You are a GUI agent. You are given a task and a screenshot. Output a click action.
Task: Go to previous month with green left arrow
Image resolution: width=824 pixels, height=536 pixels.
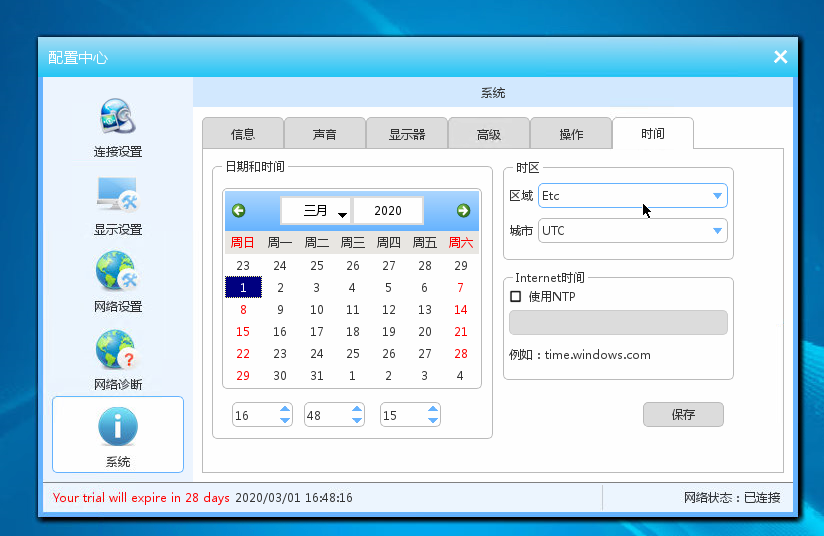click(x=239, y=210)
